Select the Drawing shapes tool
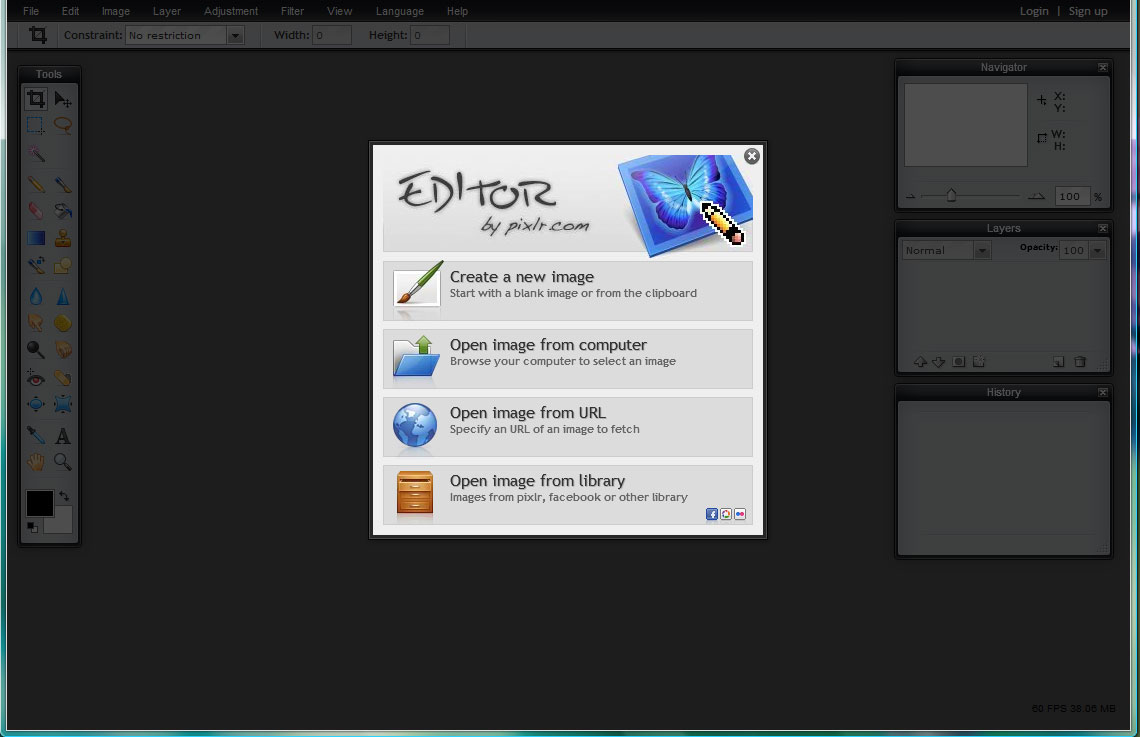The image size is (1140, 737). click(63, 265)
